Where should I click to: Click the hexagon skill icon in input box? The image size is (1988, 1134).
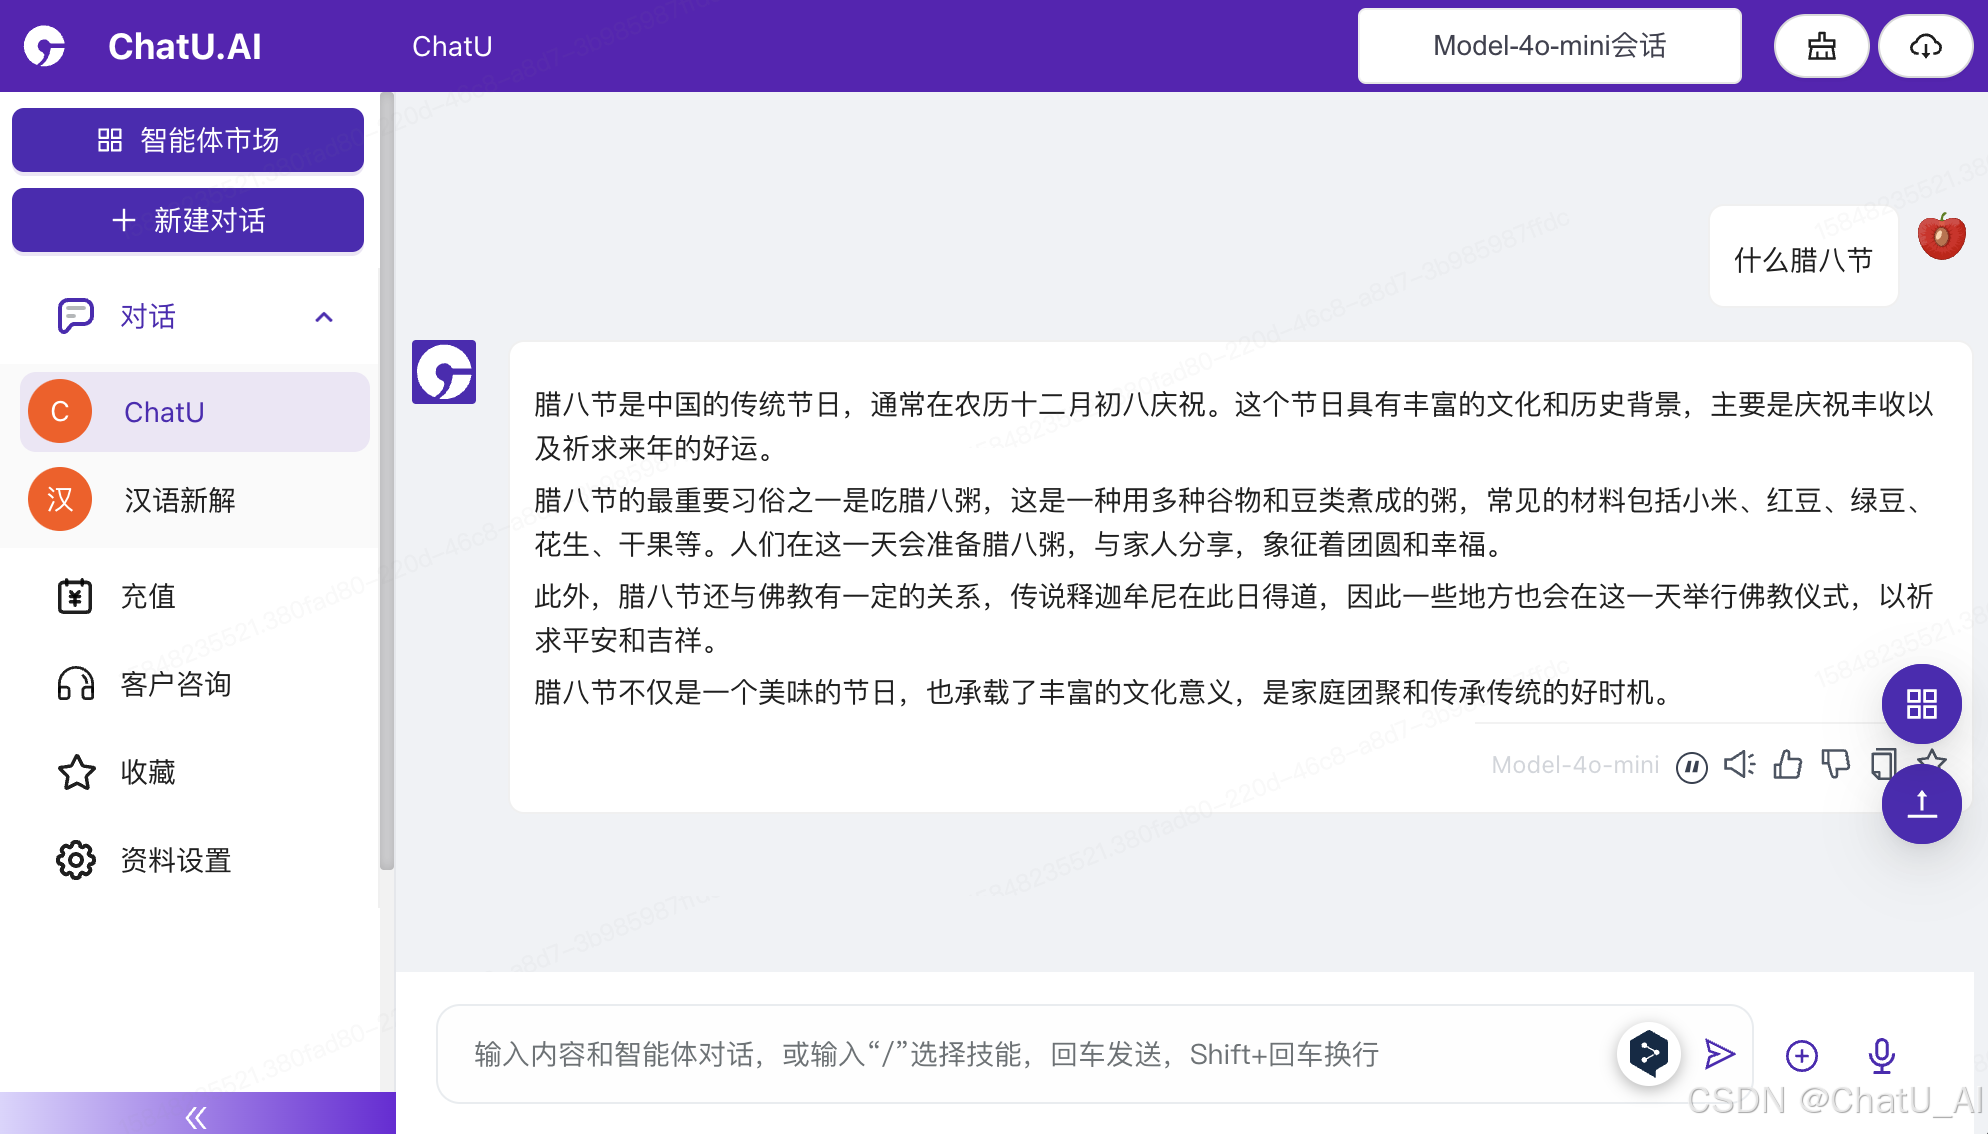click(1648, 1053)
